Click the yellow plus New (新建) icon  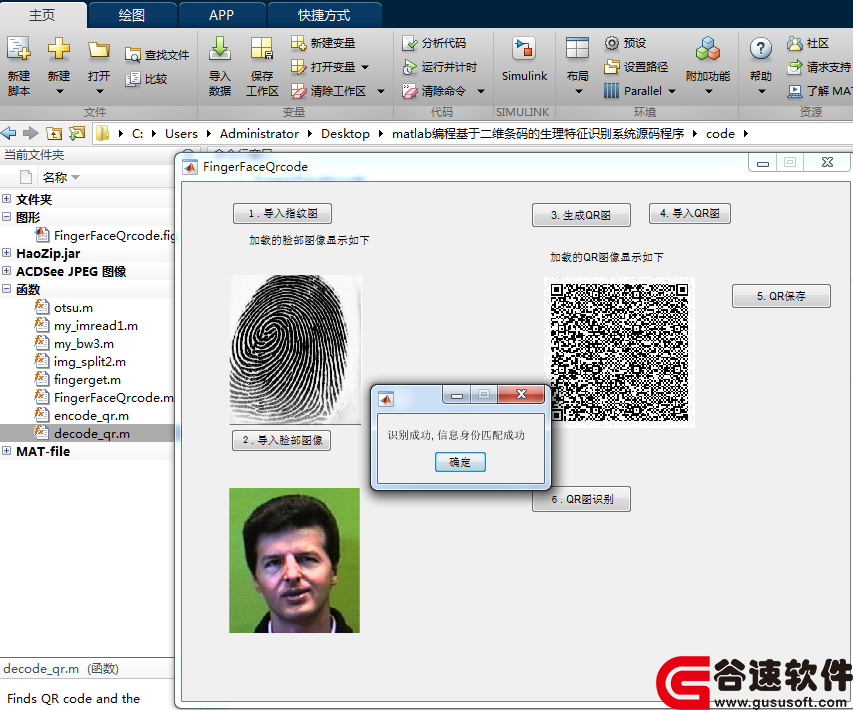[59, 49]
